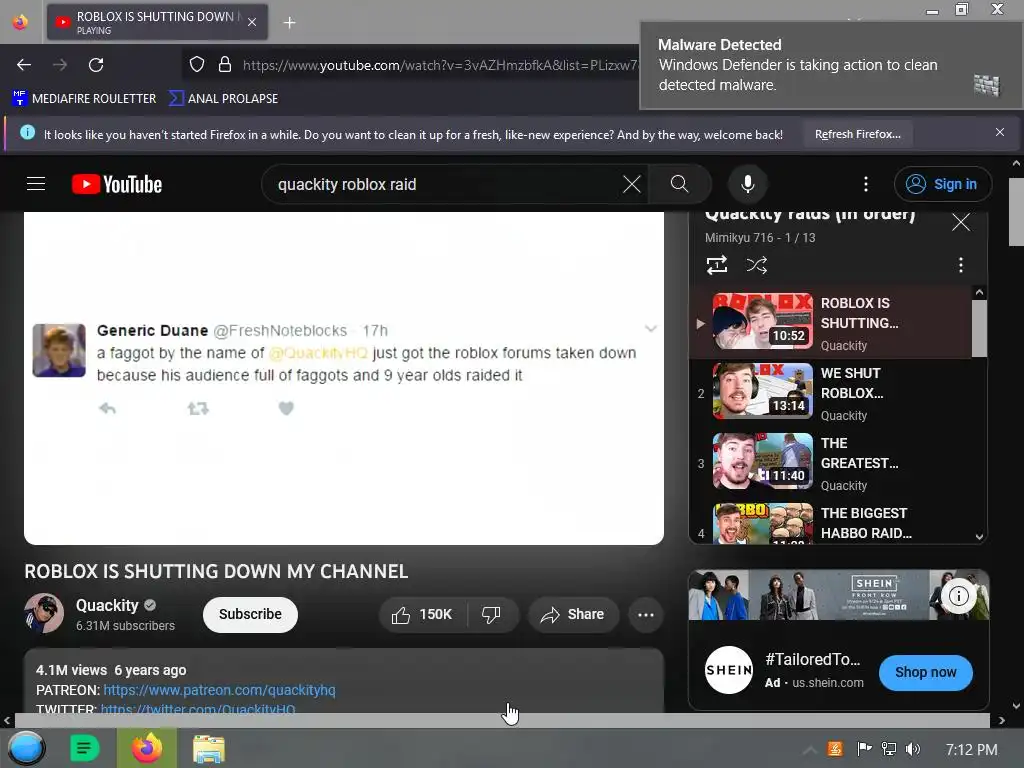Image resolution: width=1024 pixels, height=768 pixels.
Task: Play the WE SHUT ROBLOX playlist video
Action: [831, 392]
